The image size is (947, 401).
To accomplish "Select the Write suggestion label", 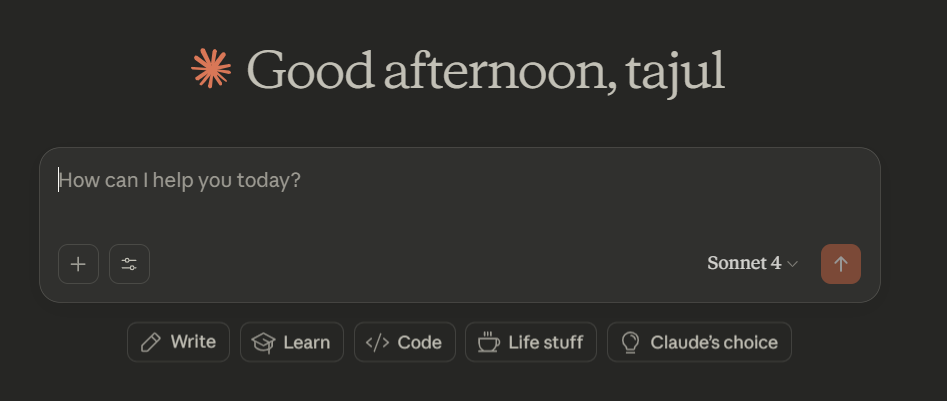I will coord(193,342).
